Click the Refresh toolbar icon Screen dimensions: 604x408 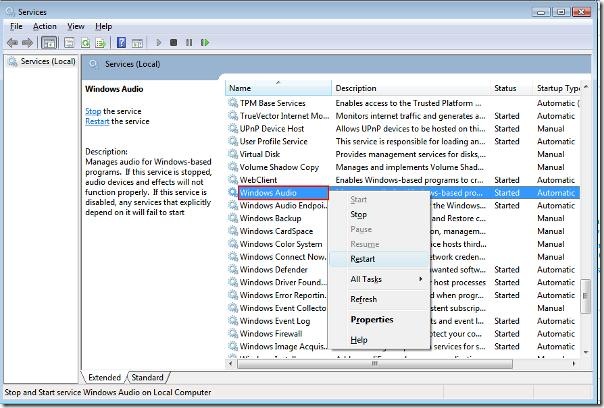click(85, 43)
